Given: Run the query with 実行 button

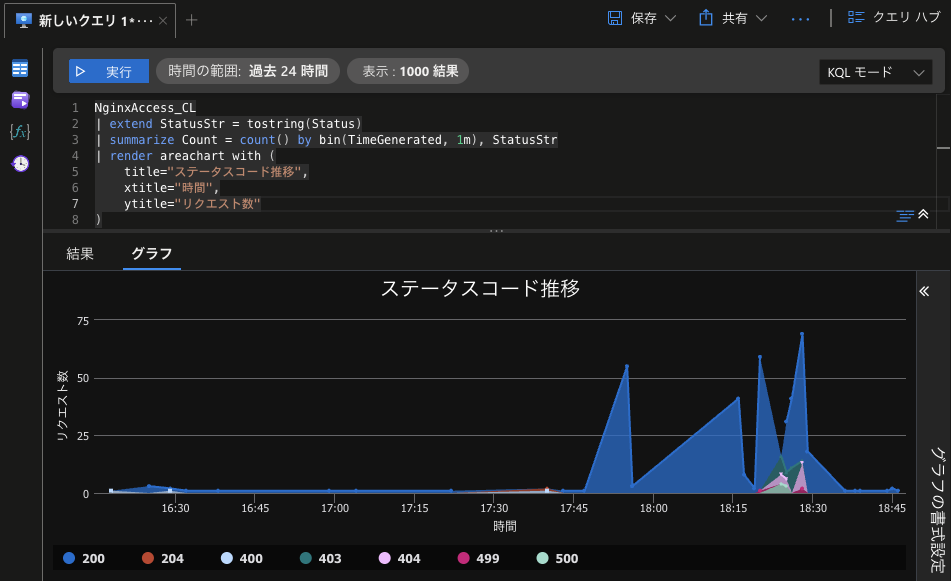Looking at the screenshot, I should [x=109, y=71].
